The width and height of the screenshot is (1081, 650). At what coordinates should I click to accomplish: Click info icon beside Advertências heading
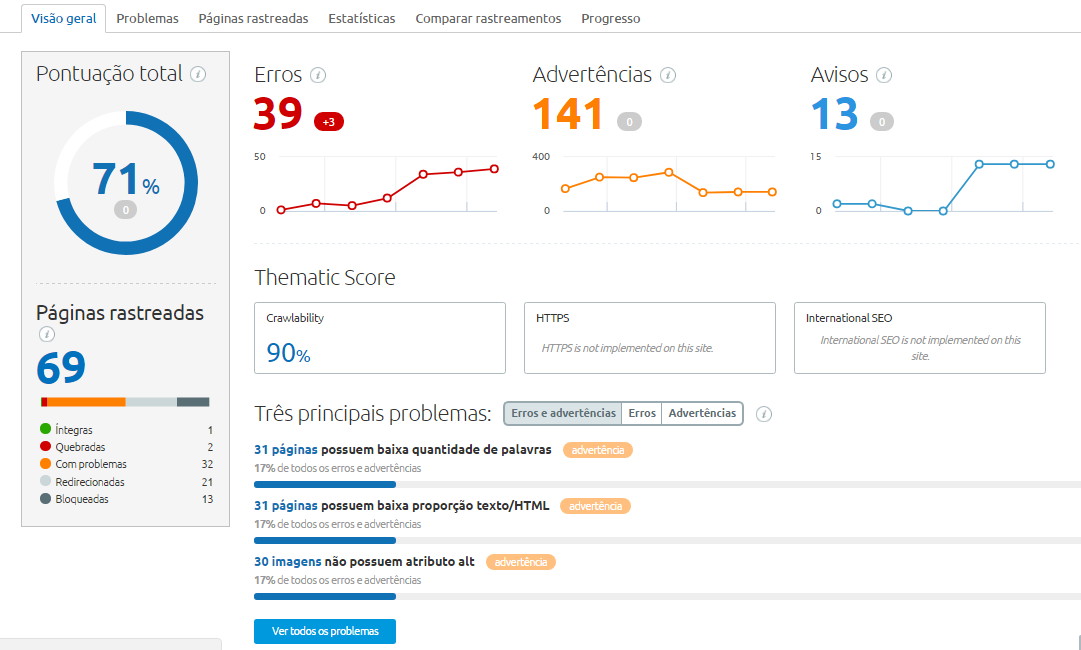[668, 75]
